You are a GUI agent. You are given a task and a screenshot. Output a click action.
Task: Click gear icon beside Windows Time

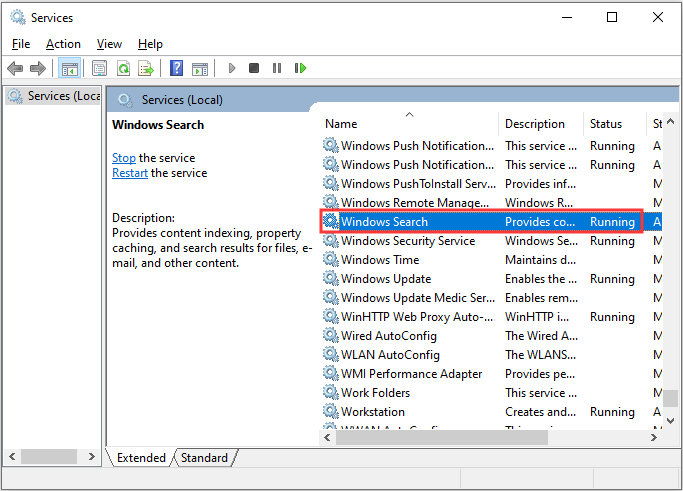point(331,259)
